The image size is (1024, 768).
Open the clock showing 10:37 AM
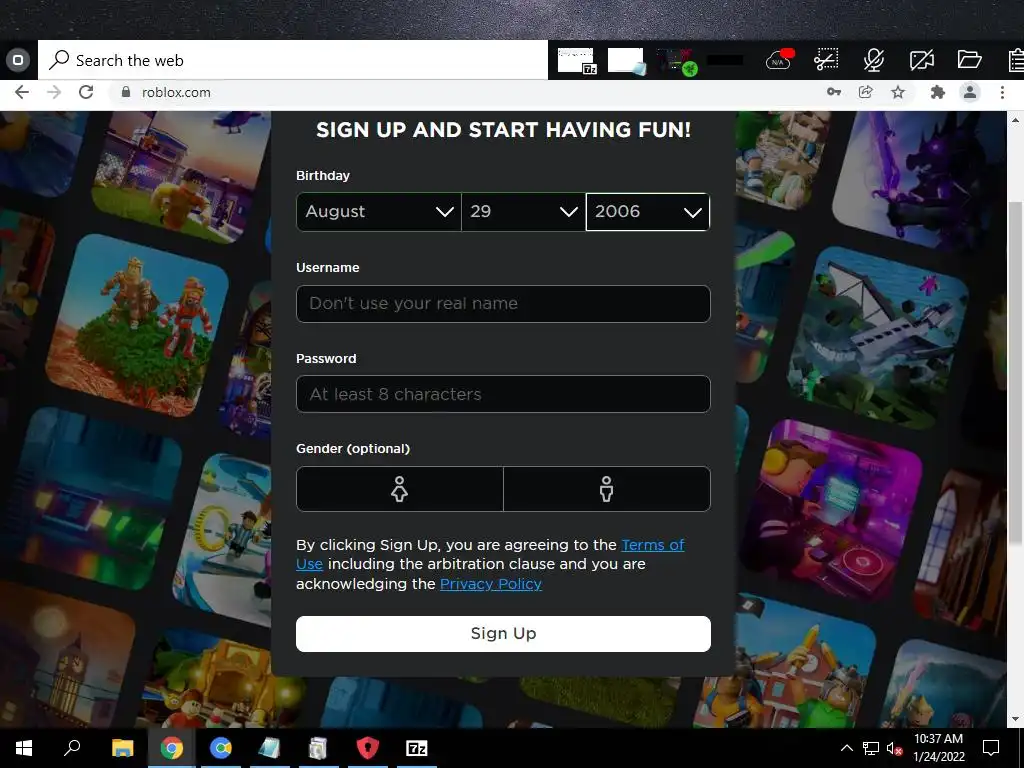tap(938, 748)
